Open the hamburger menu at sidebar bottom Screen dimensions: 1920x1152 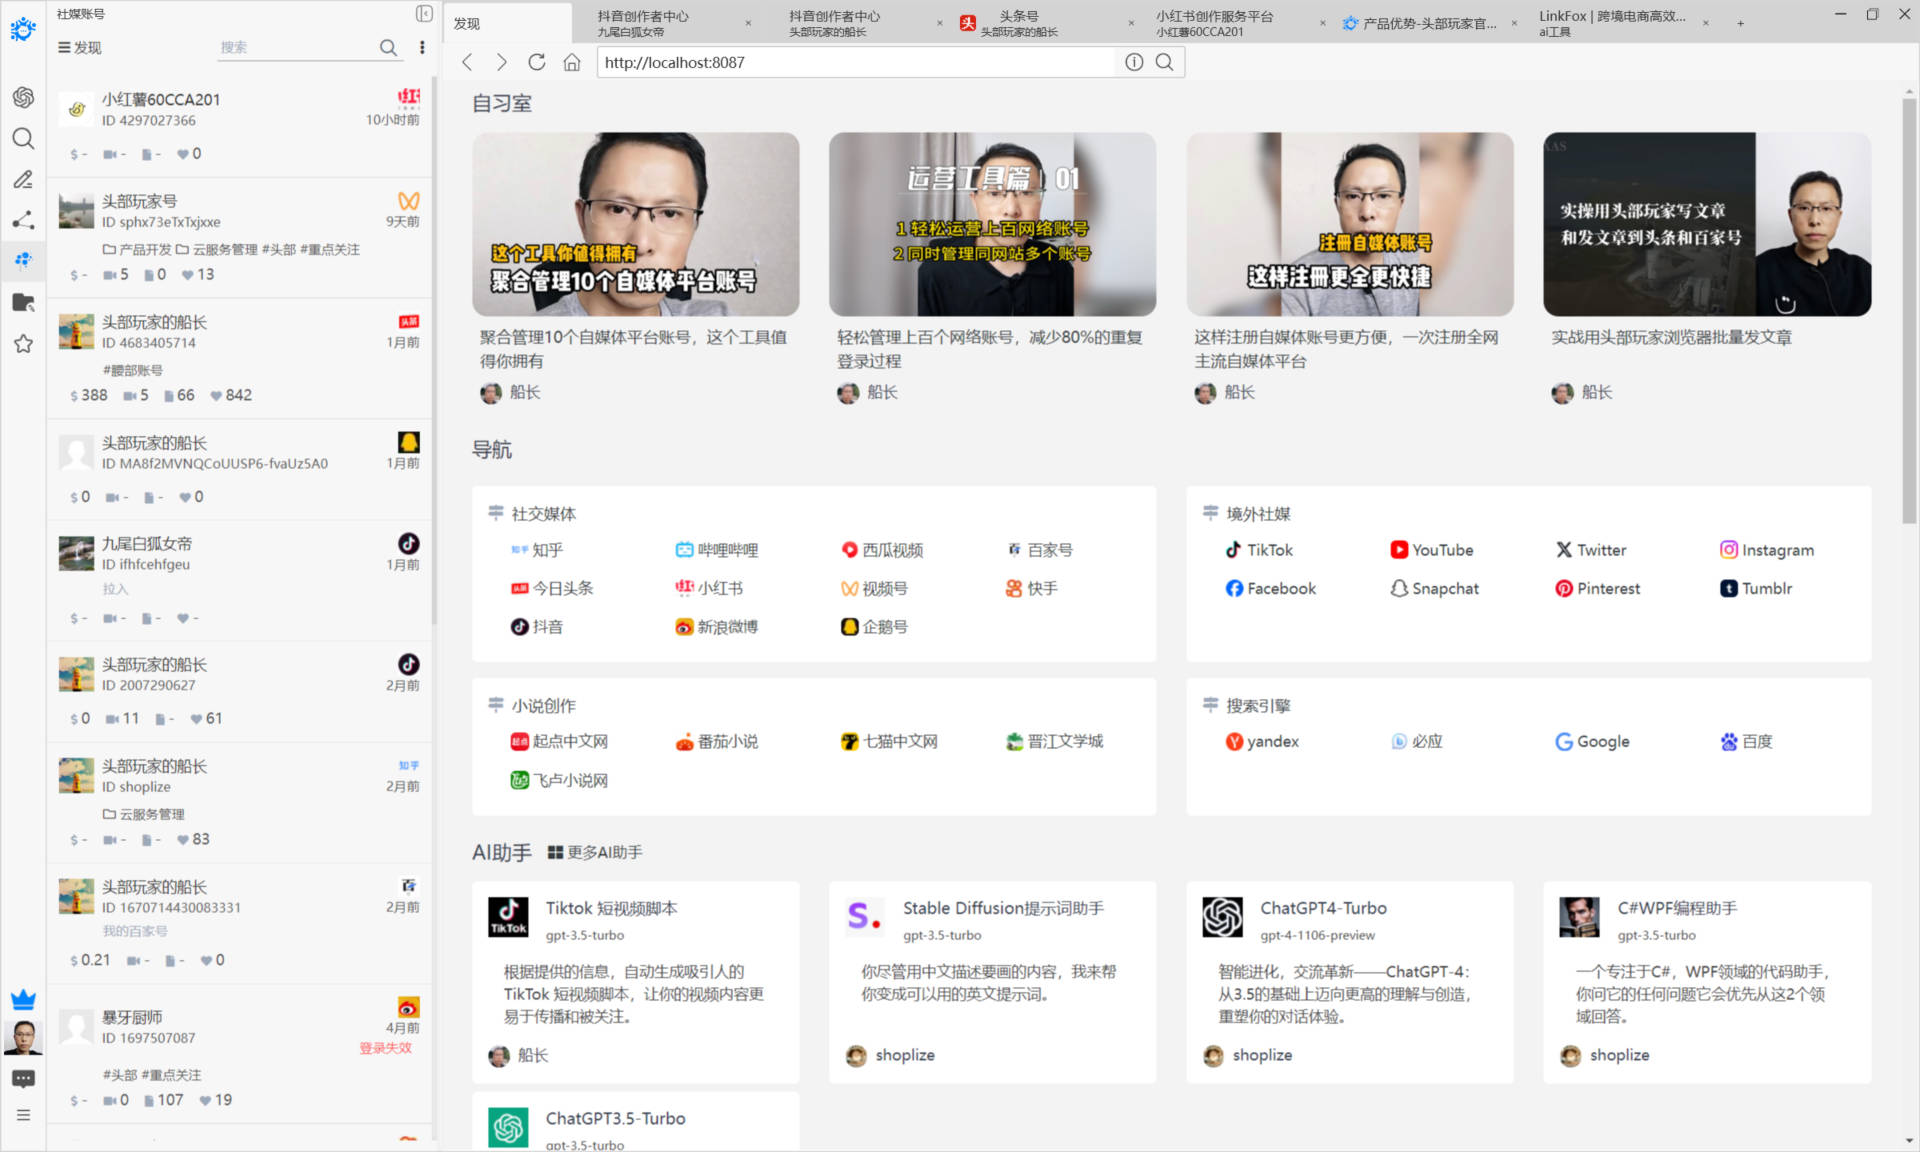(x=23, y=1115)
